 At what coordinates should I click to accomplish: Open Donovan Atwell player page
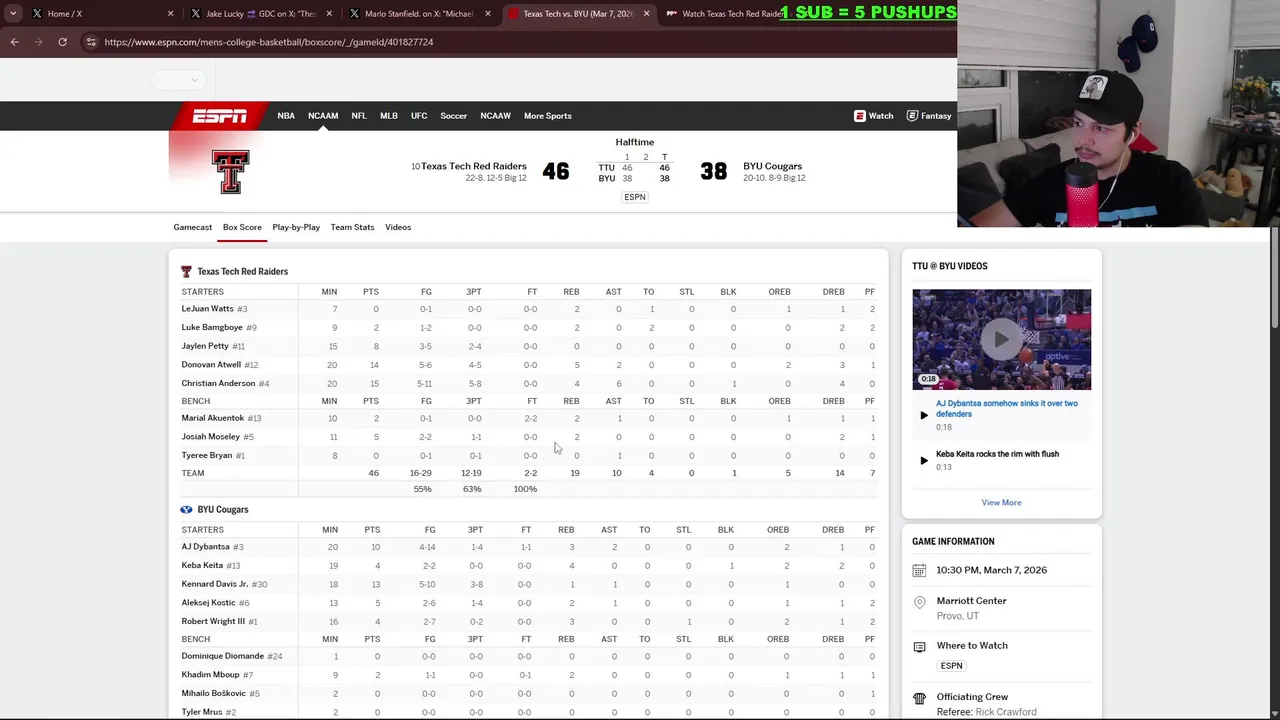click(211, 365)
